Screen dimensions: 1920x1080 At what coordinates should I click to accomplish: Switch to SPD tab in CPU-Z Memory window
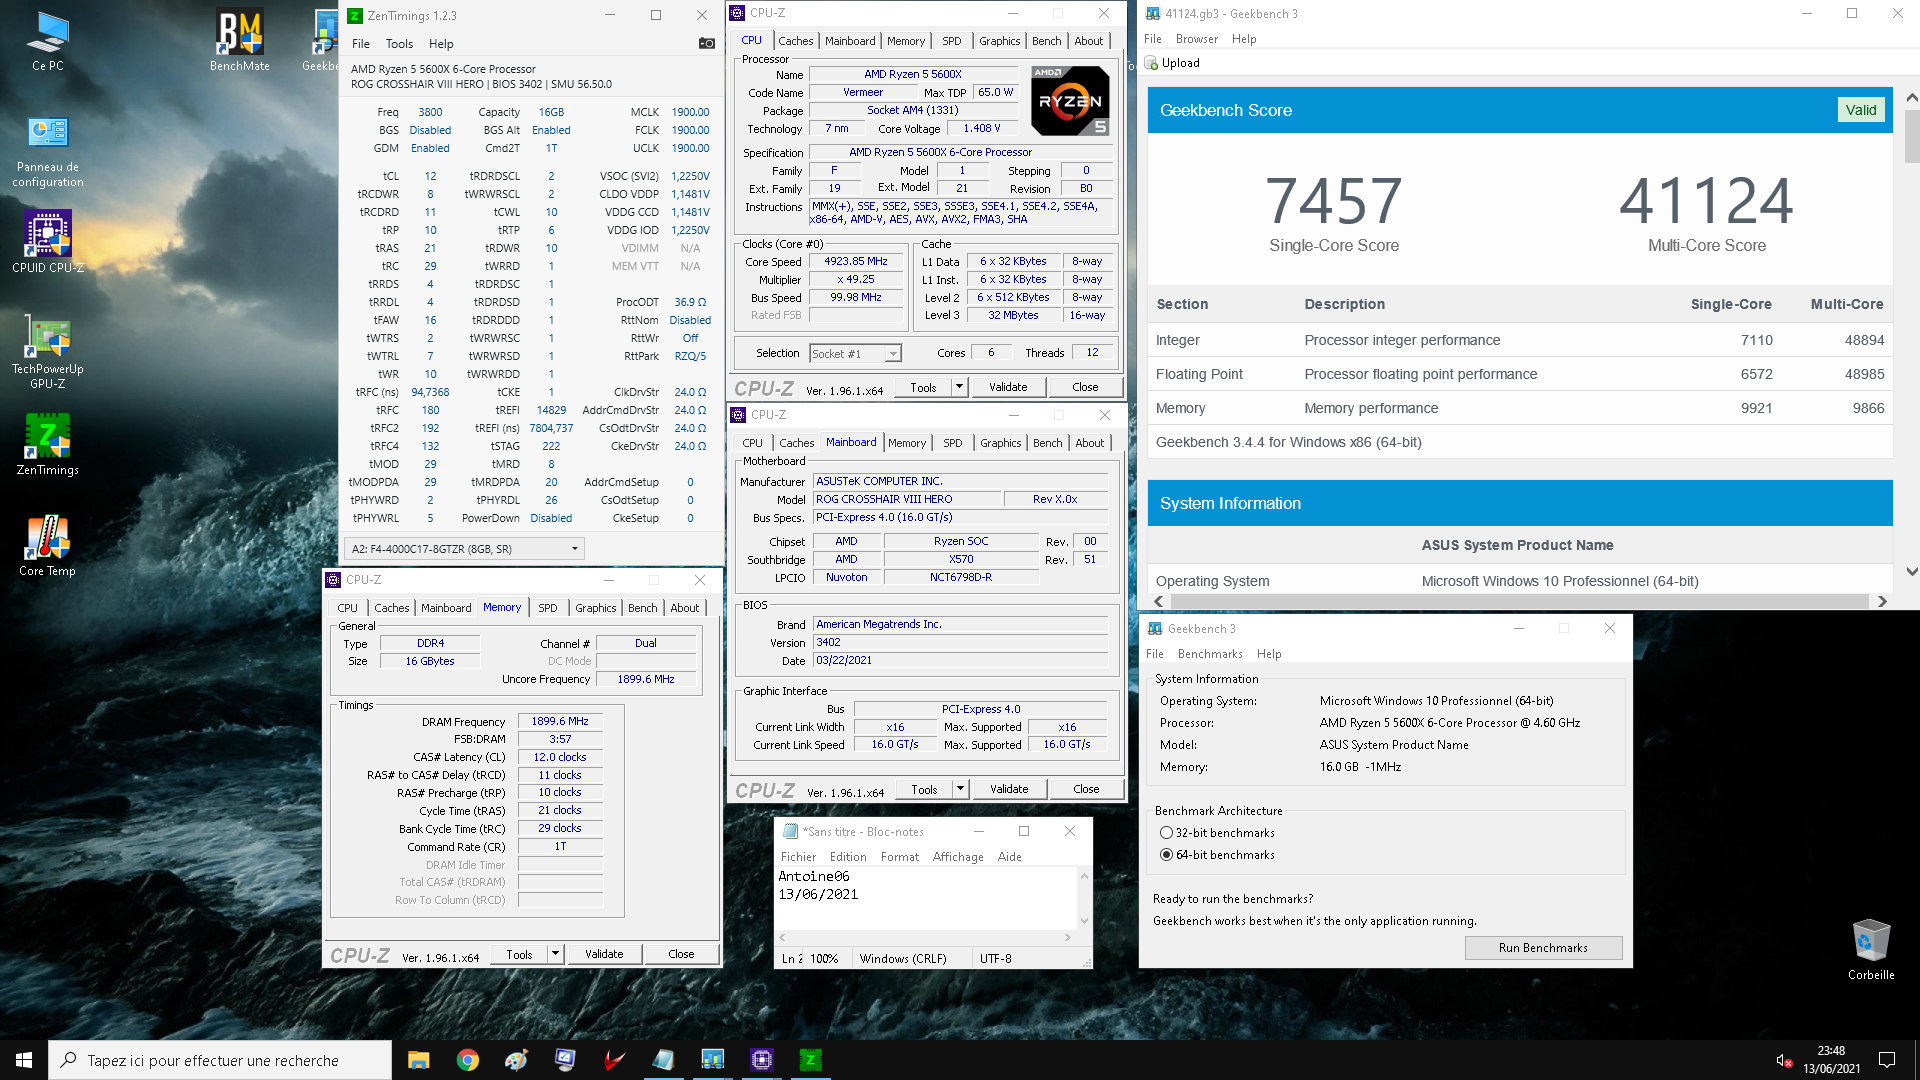pyautogui.click(x=547, y=608)
